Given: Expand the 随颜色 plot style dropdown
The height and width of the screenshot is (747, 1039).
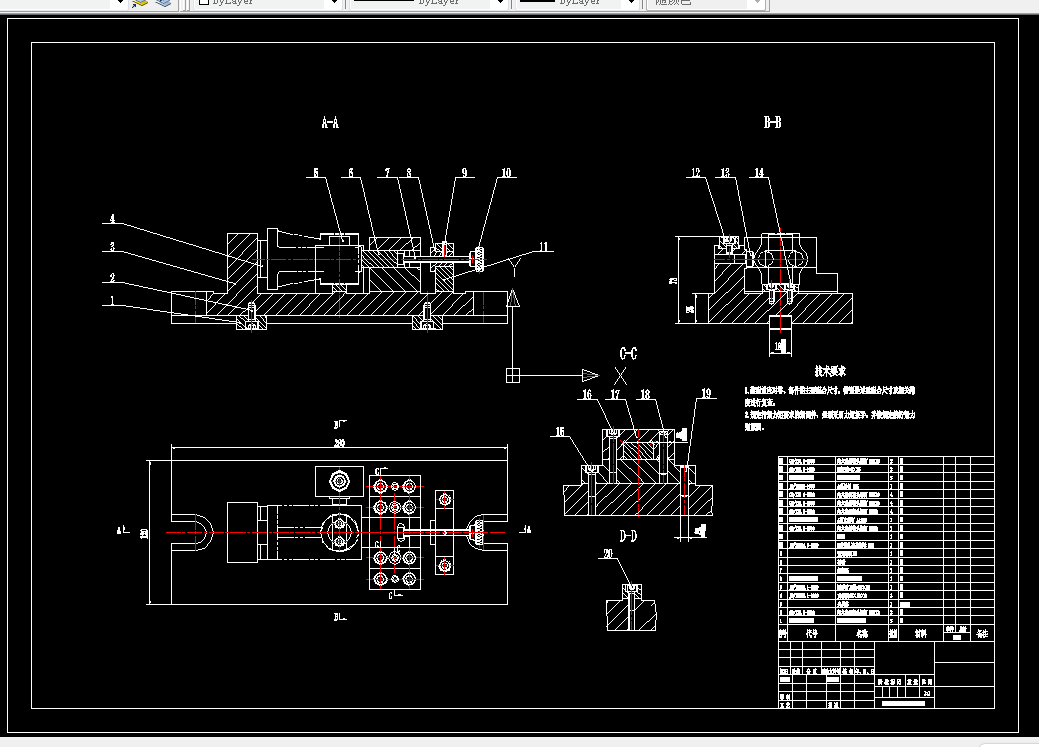Looking at the screenshot, I should 758,3.
